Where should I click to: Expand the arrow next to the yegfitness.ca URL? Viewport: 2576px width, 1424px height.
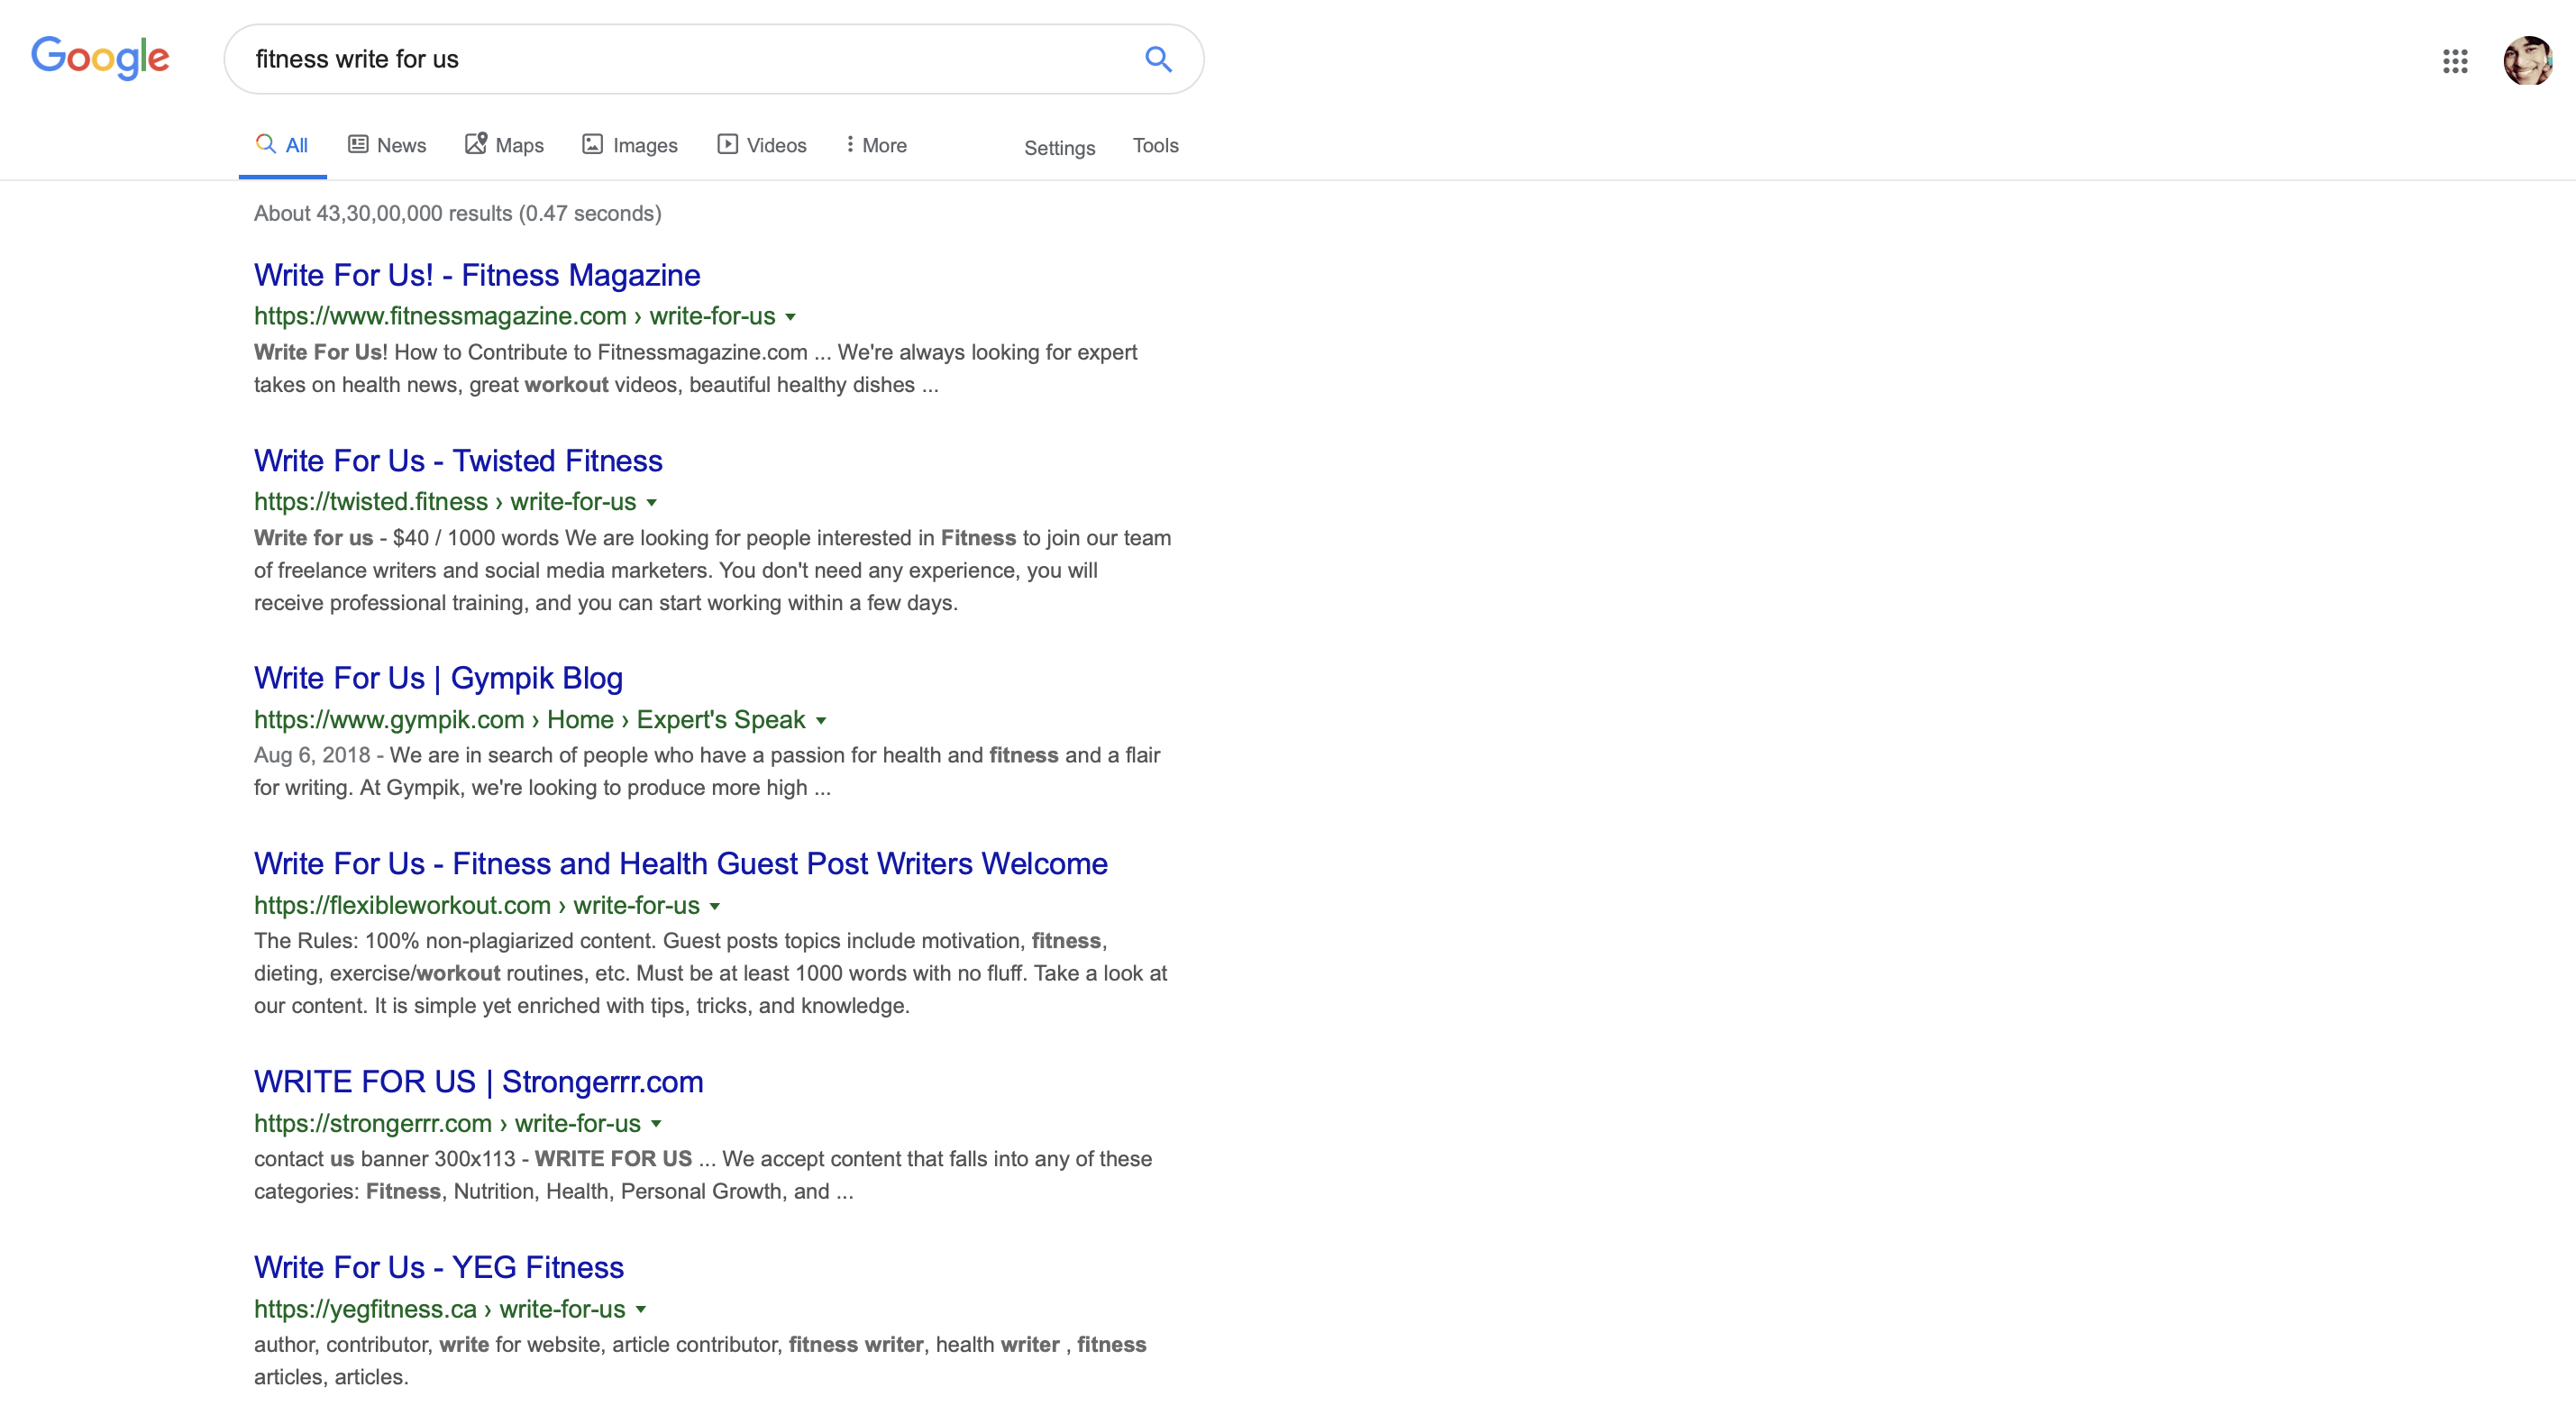point(641,1310)
